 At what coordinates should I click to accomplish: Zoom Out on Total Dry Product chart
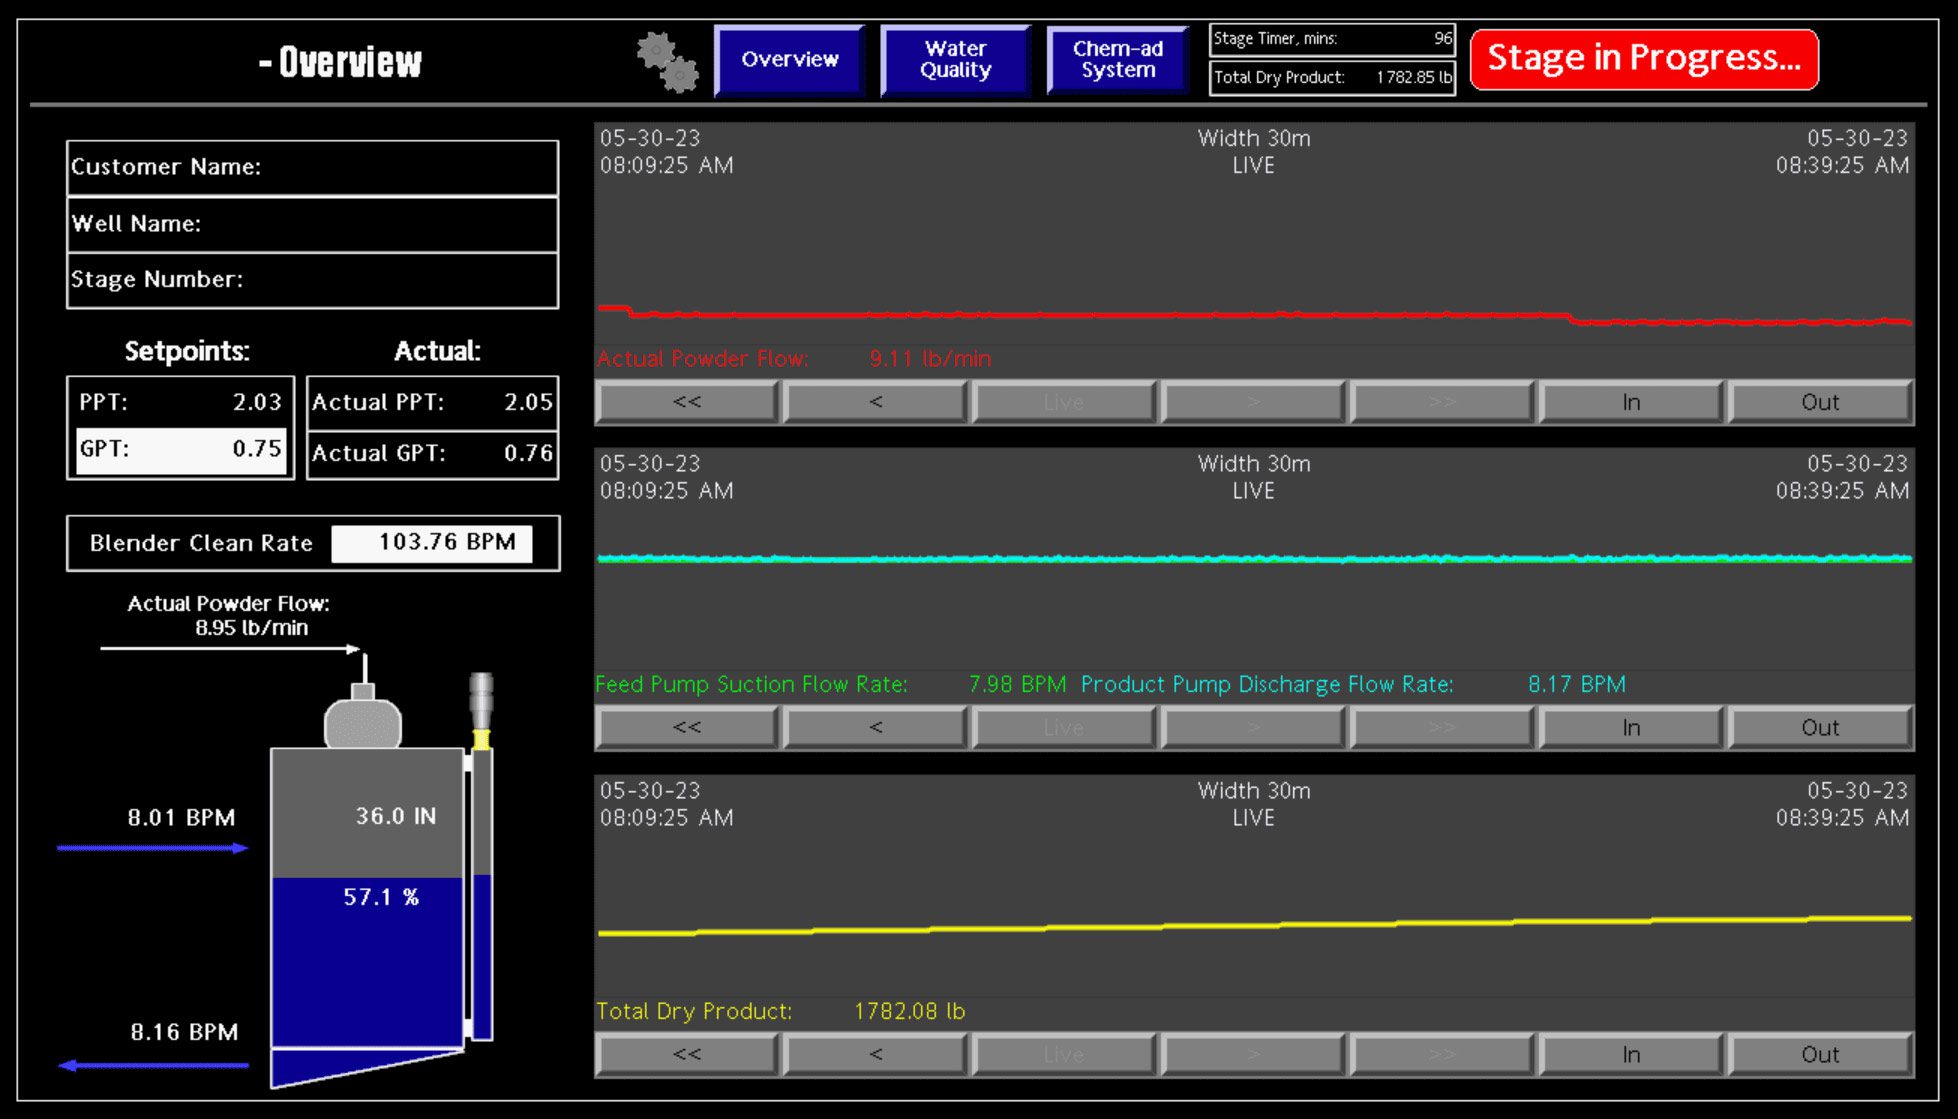1820,1055
